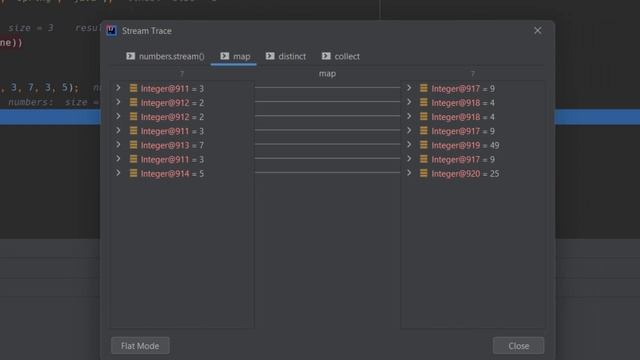Click the object icon beside Integer@913 = 7
The image size is (640, 360).
133,145
